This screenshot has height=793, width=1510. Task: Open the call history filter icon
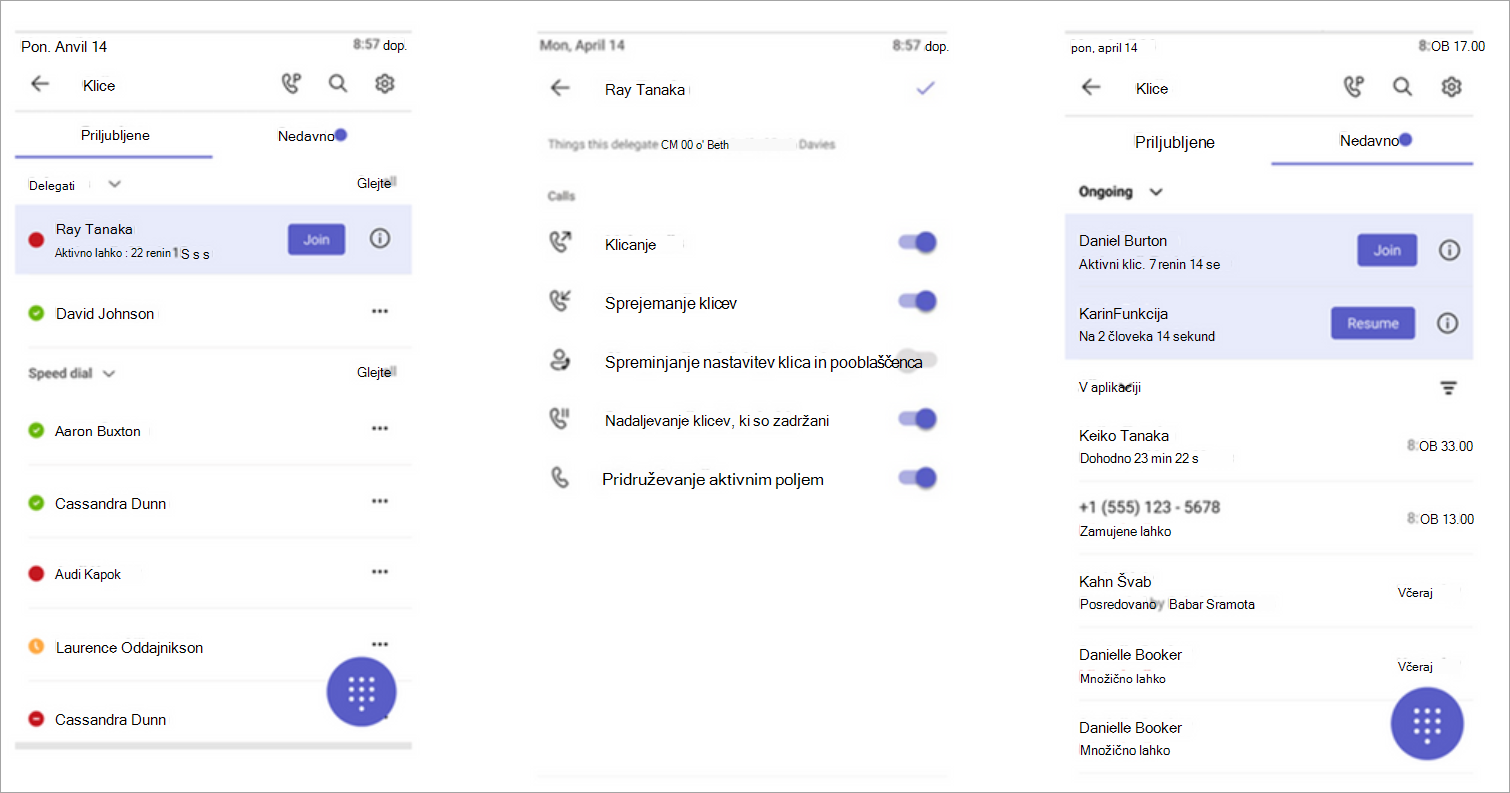(x=1449, y=388)
